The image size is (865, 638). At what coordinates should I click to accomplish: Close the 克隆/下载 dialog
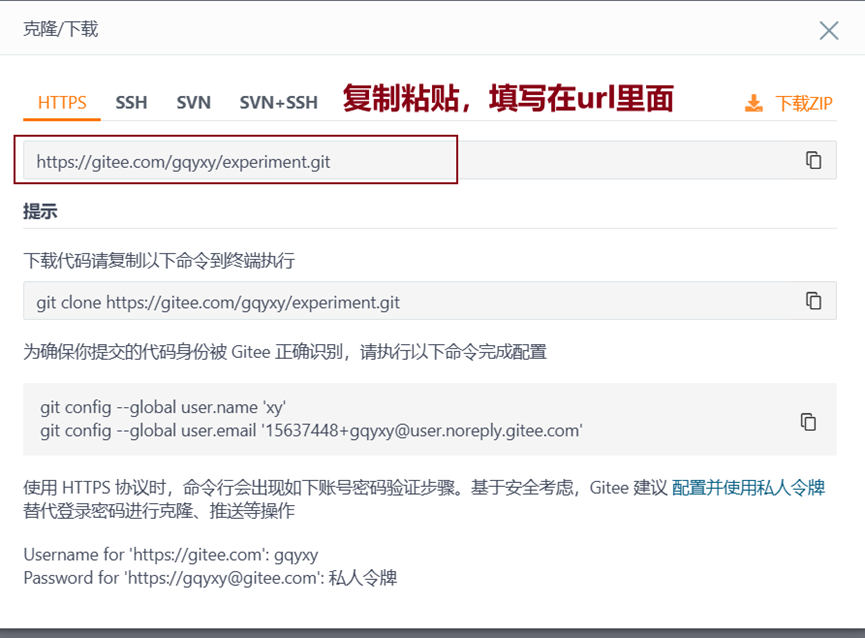tap(829, 30)
